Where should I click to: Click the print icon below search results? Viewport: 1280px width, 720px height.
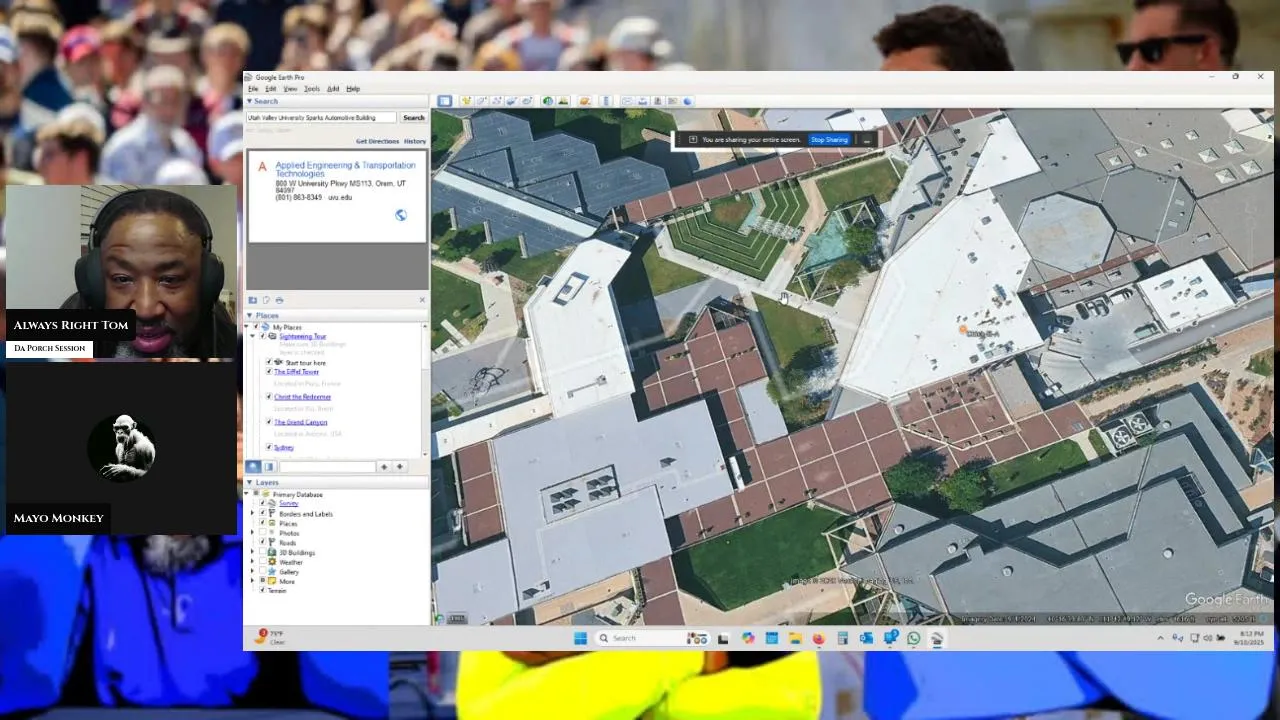point(279,300)
